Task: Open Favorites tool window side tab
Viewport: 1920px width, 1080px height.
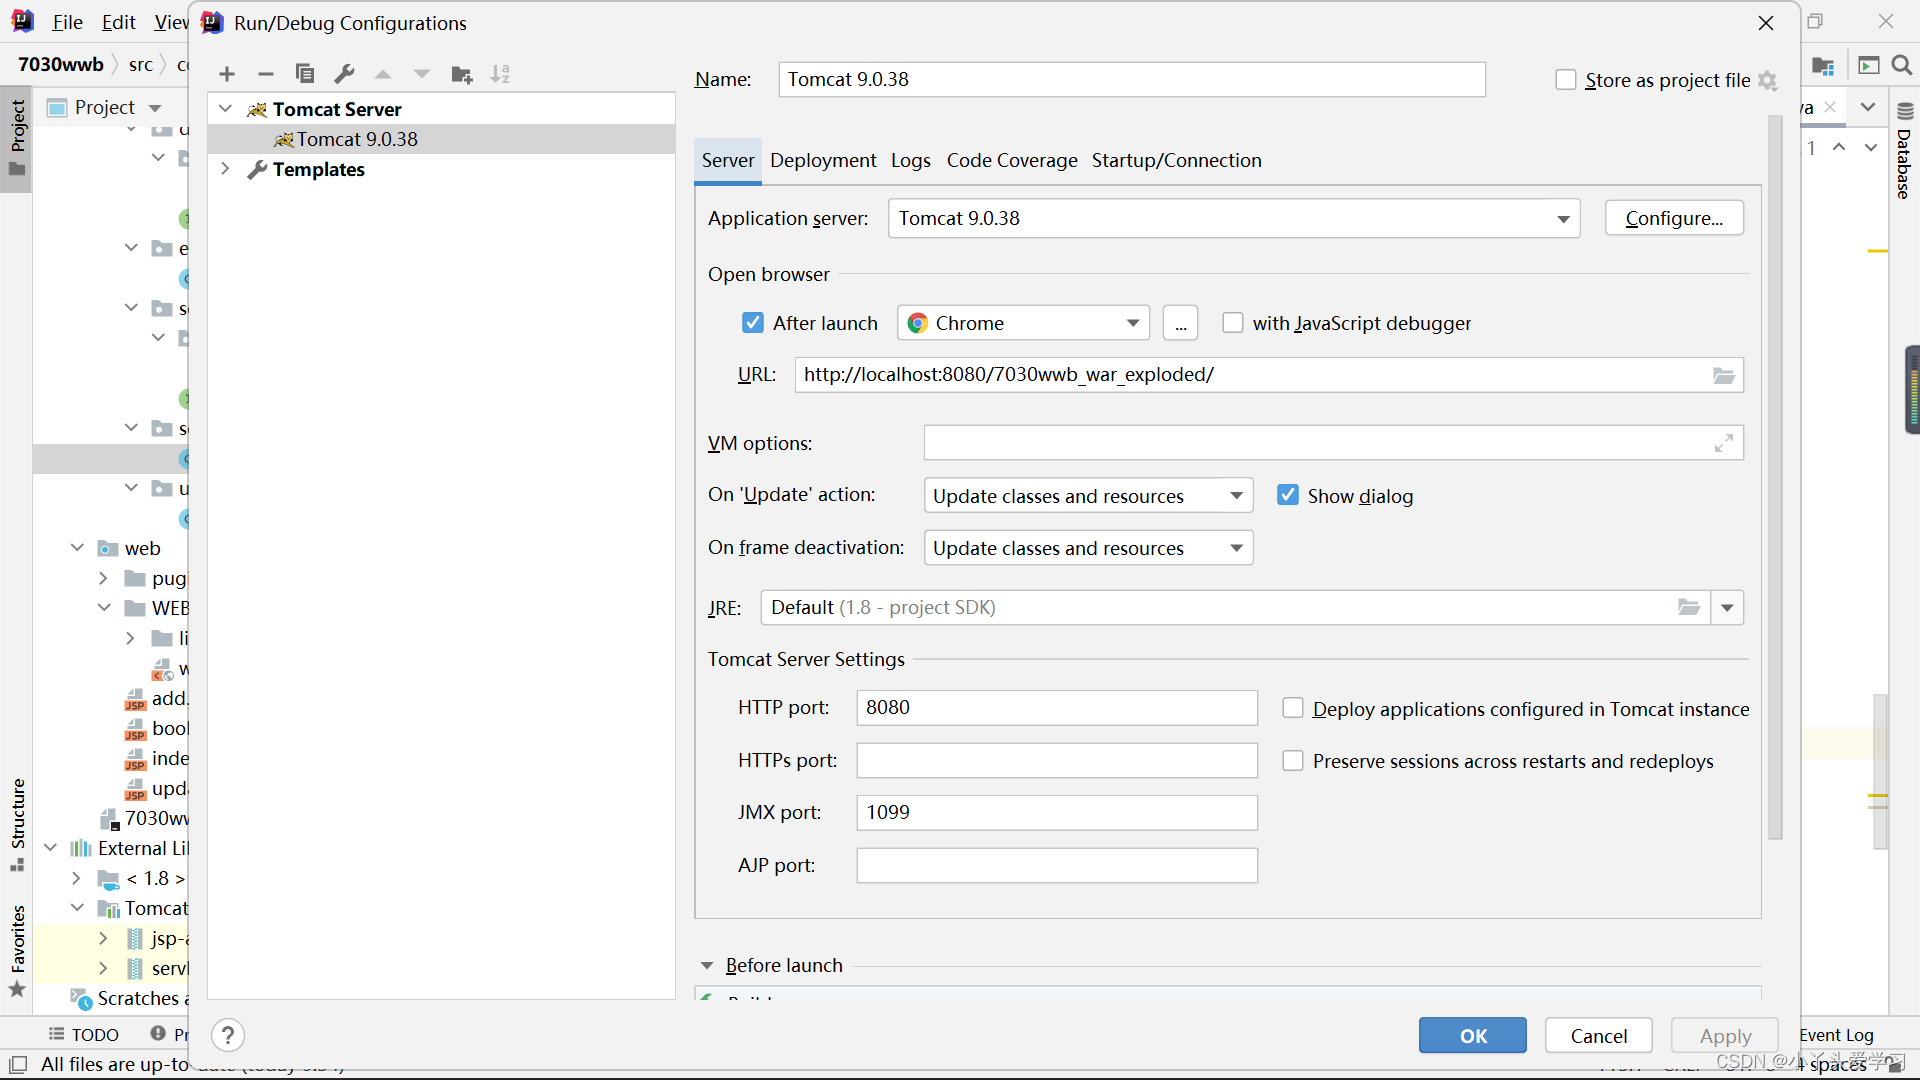Action: tap(17, 950)
